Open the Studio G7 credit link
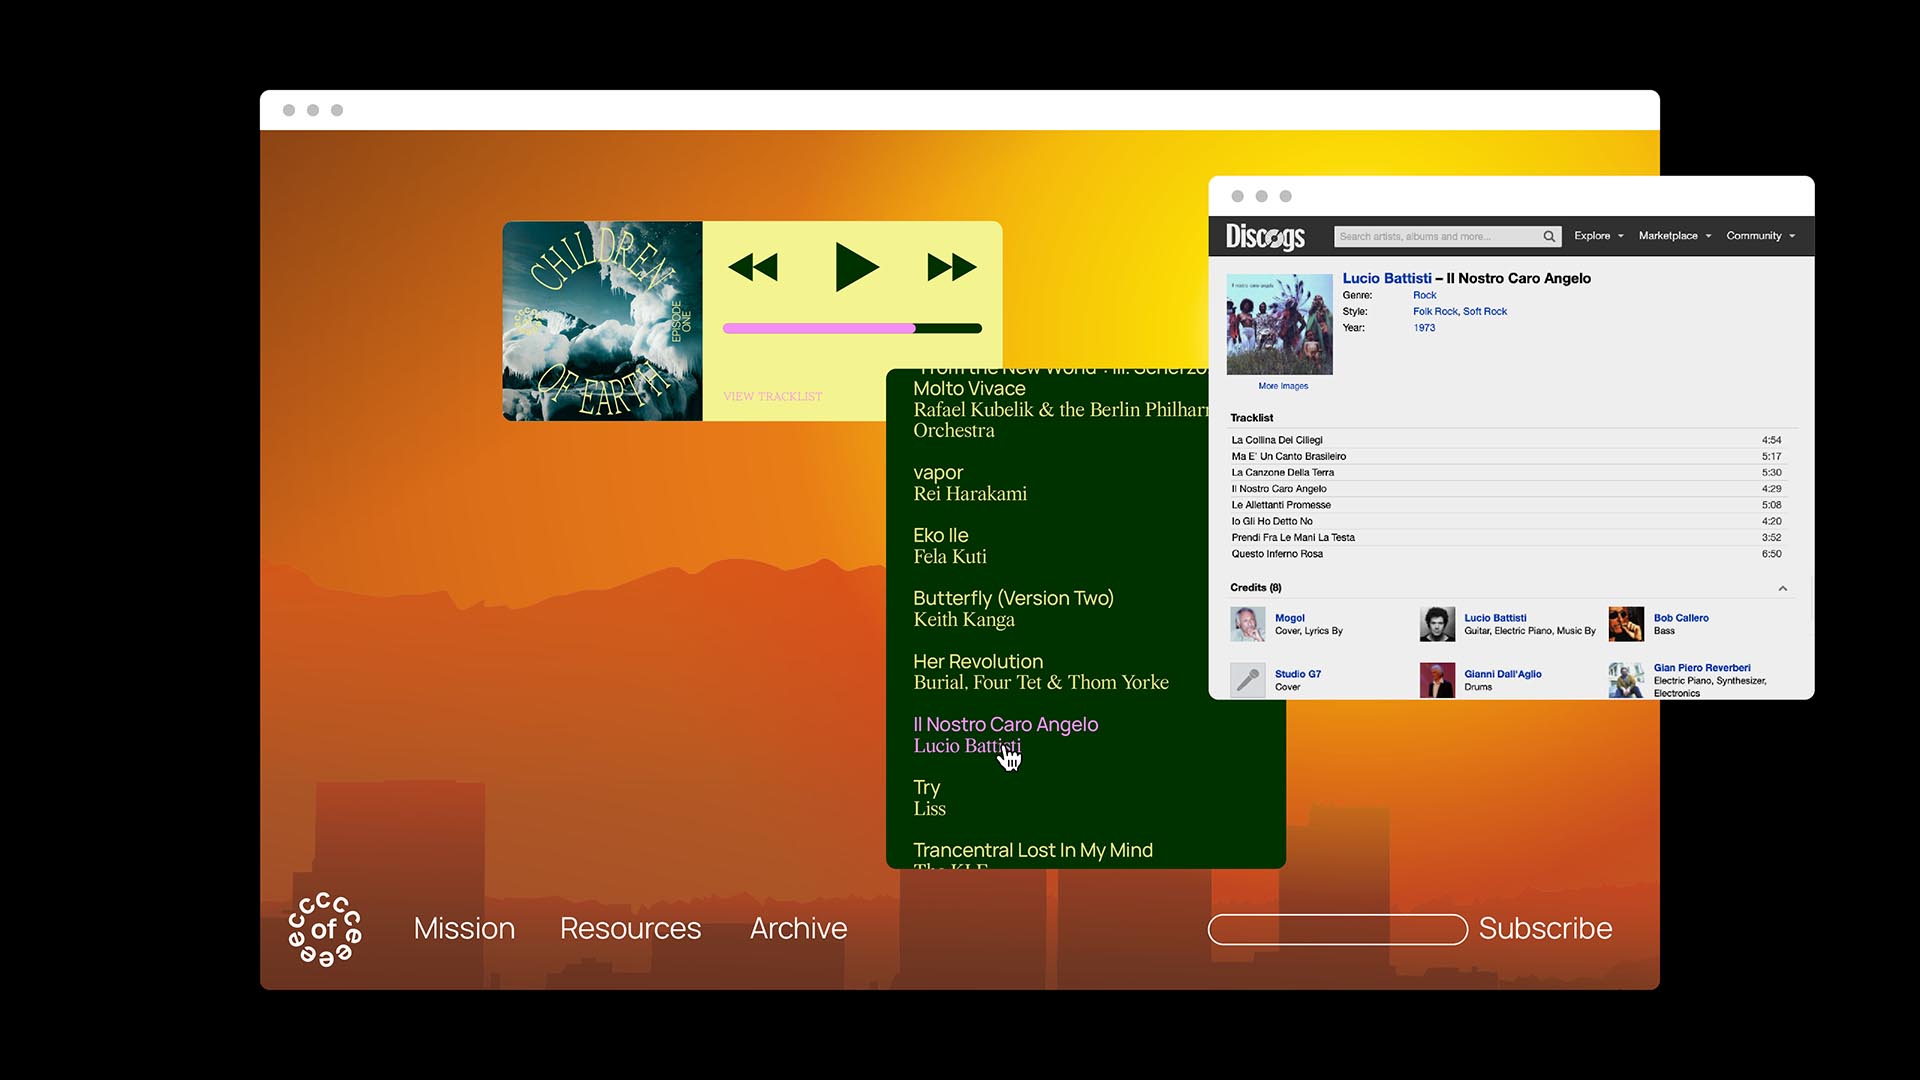Viewport: 1920px width, 1080px height. (x=1298, y=674)
